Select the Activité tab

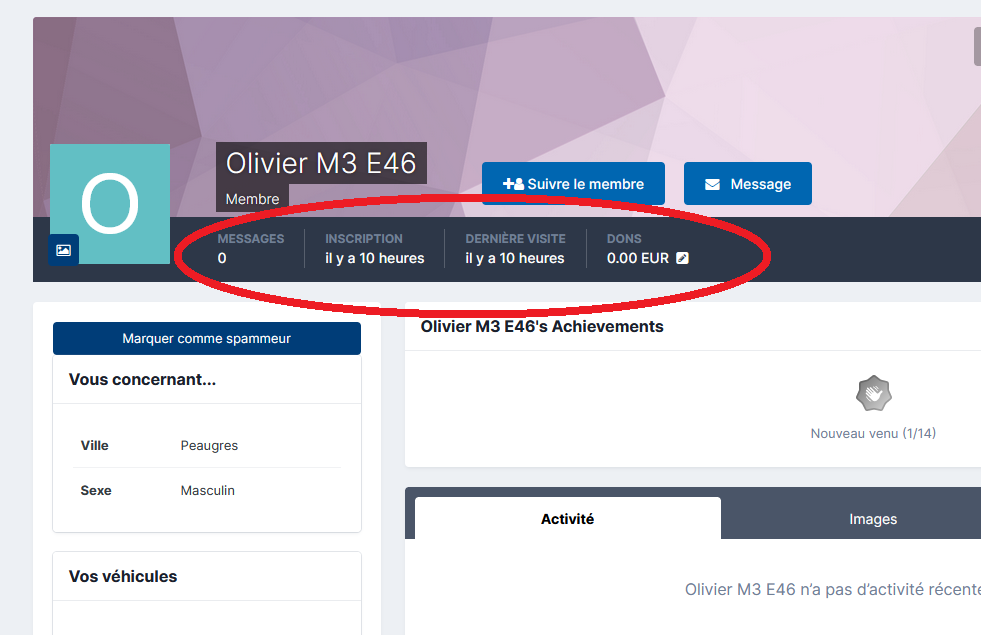[567, 519]
